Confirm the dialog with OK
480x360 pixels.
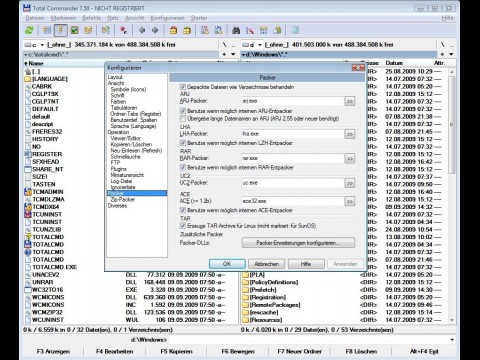tap(227, 264)
